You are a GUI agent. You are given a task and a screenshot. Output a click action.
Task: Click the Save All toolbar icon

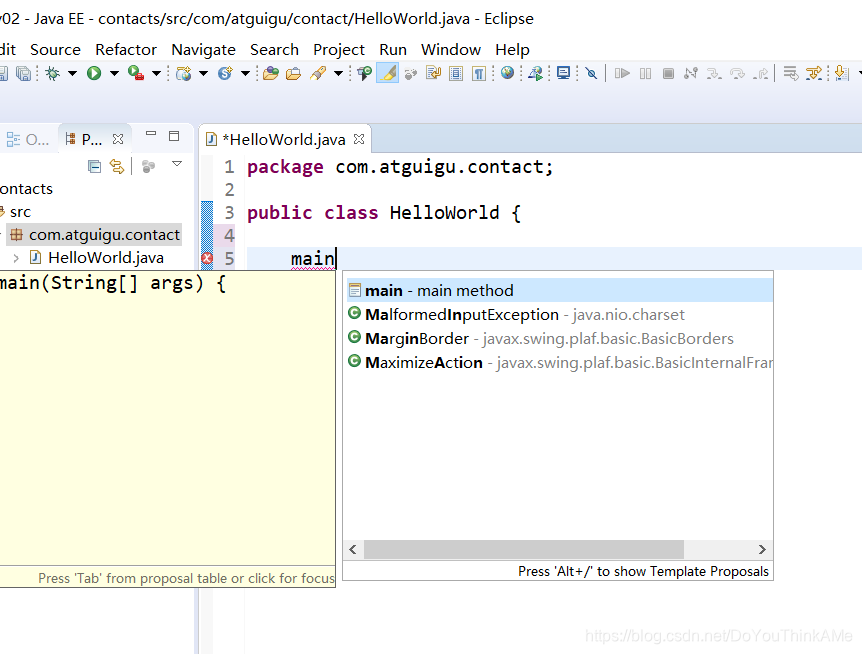pyautogui.click(x=24, y=73)
